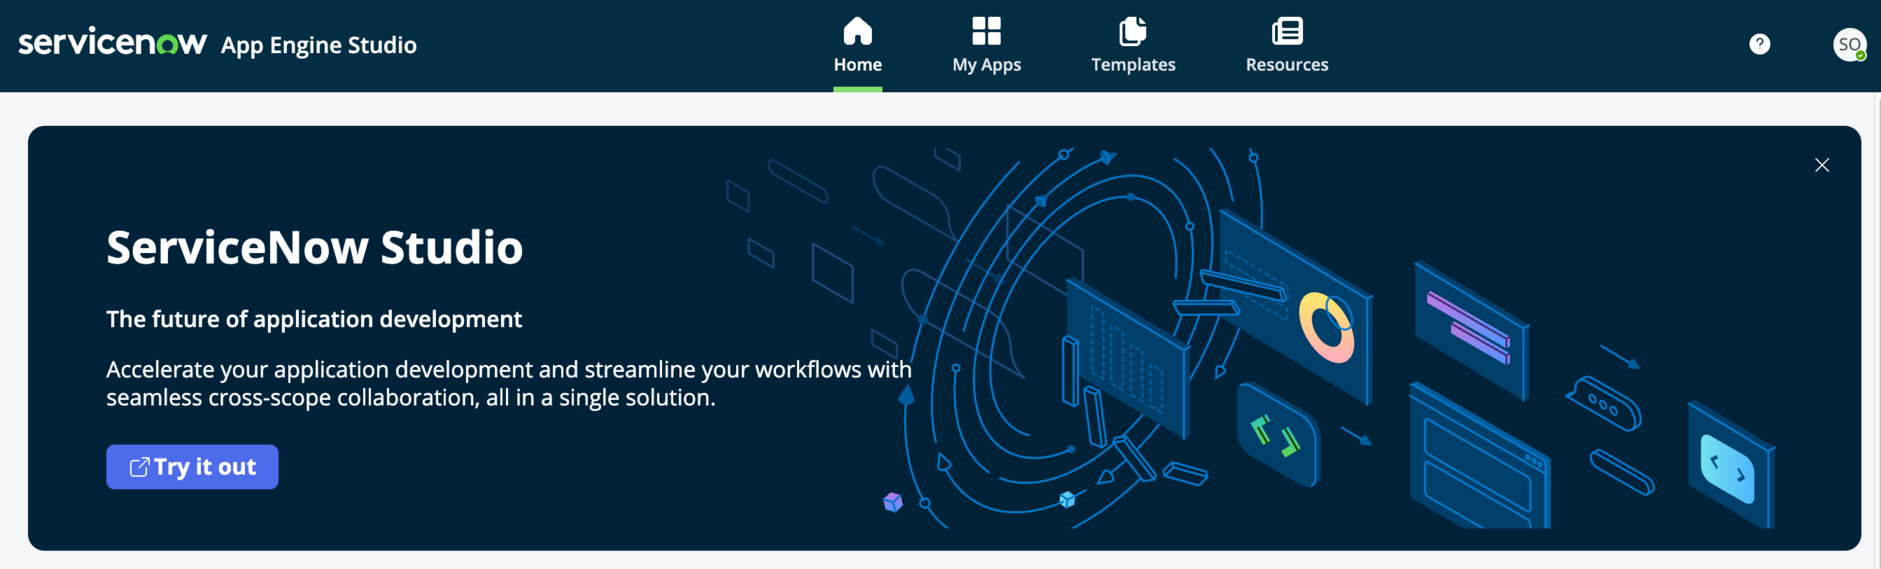The width and height of the screenshot is (1881, 569).
Task: Open the help question mark icon
Action: coord(1760,44)
